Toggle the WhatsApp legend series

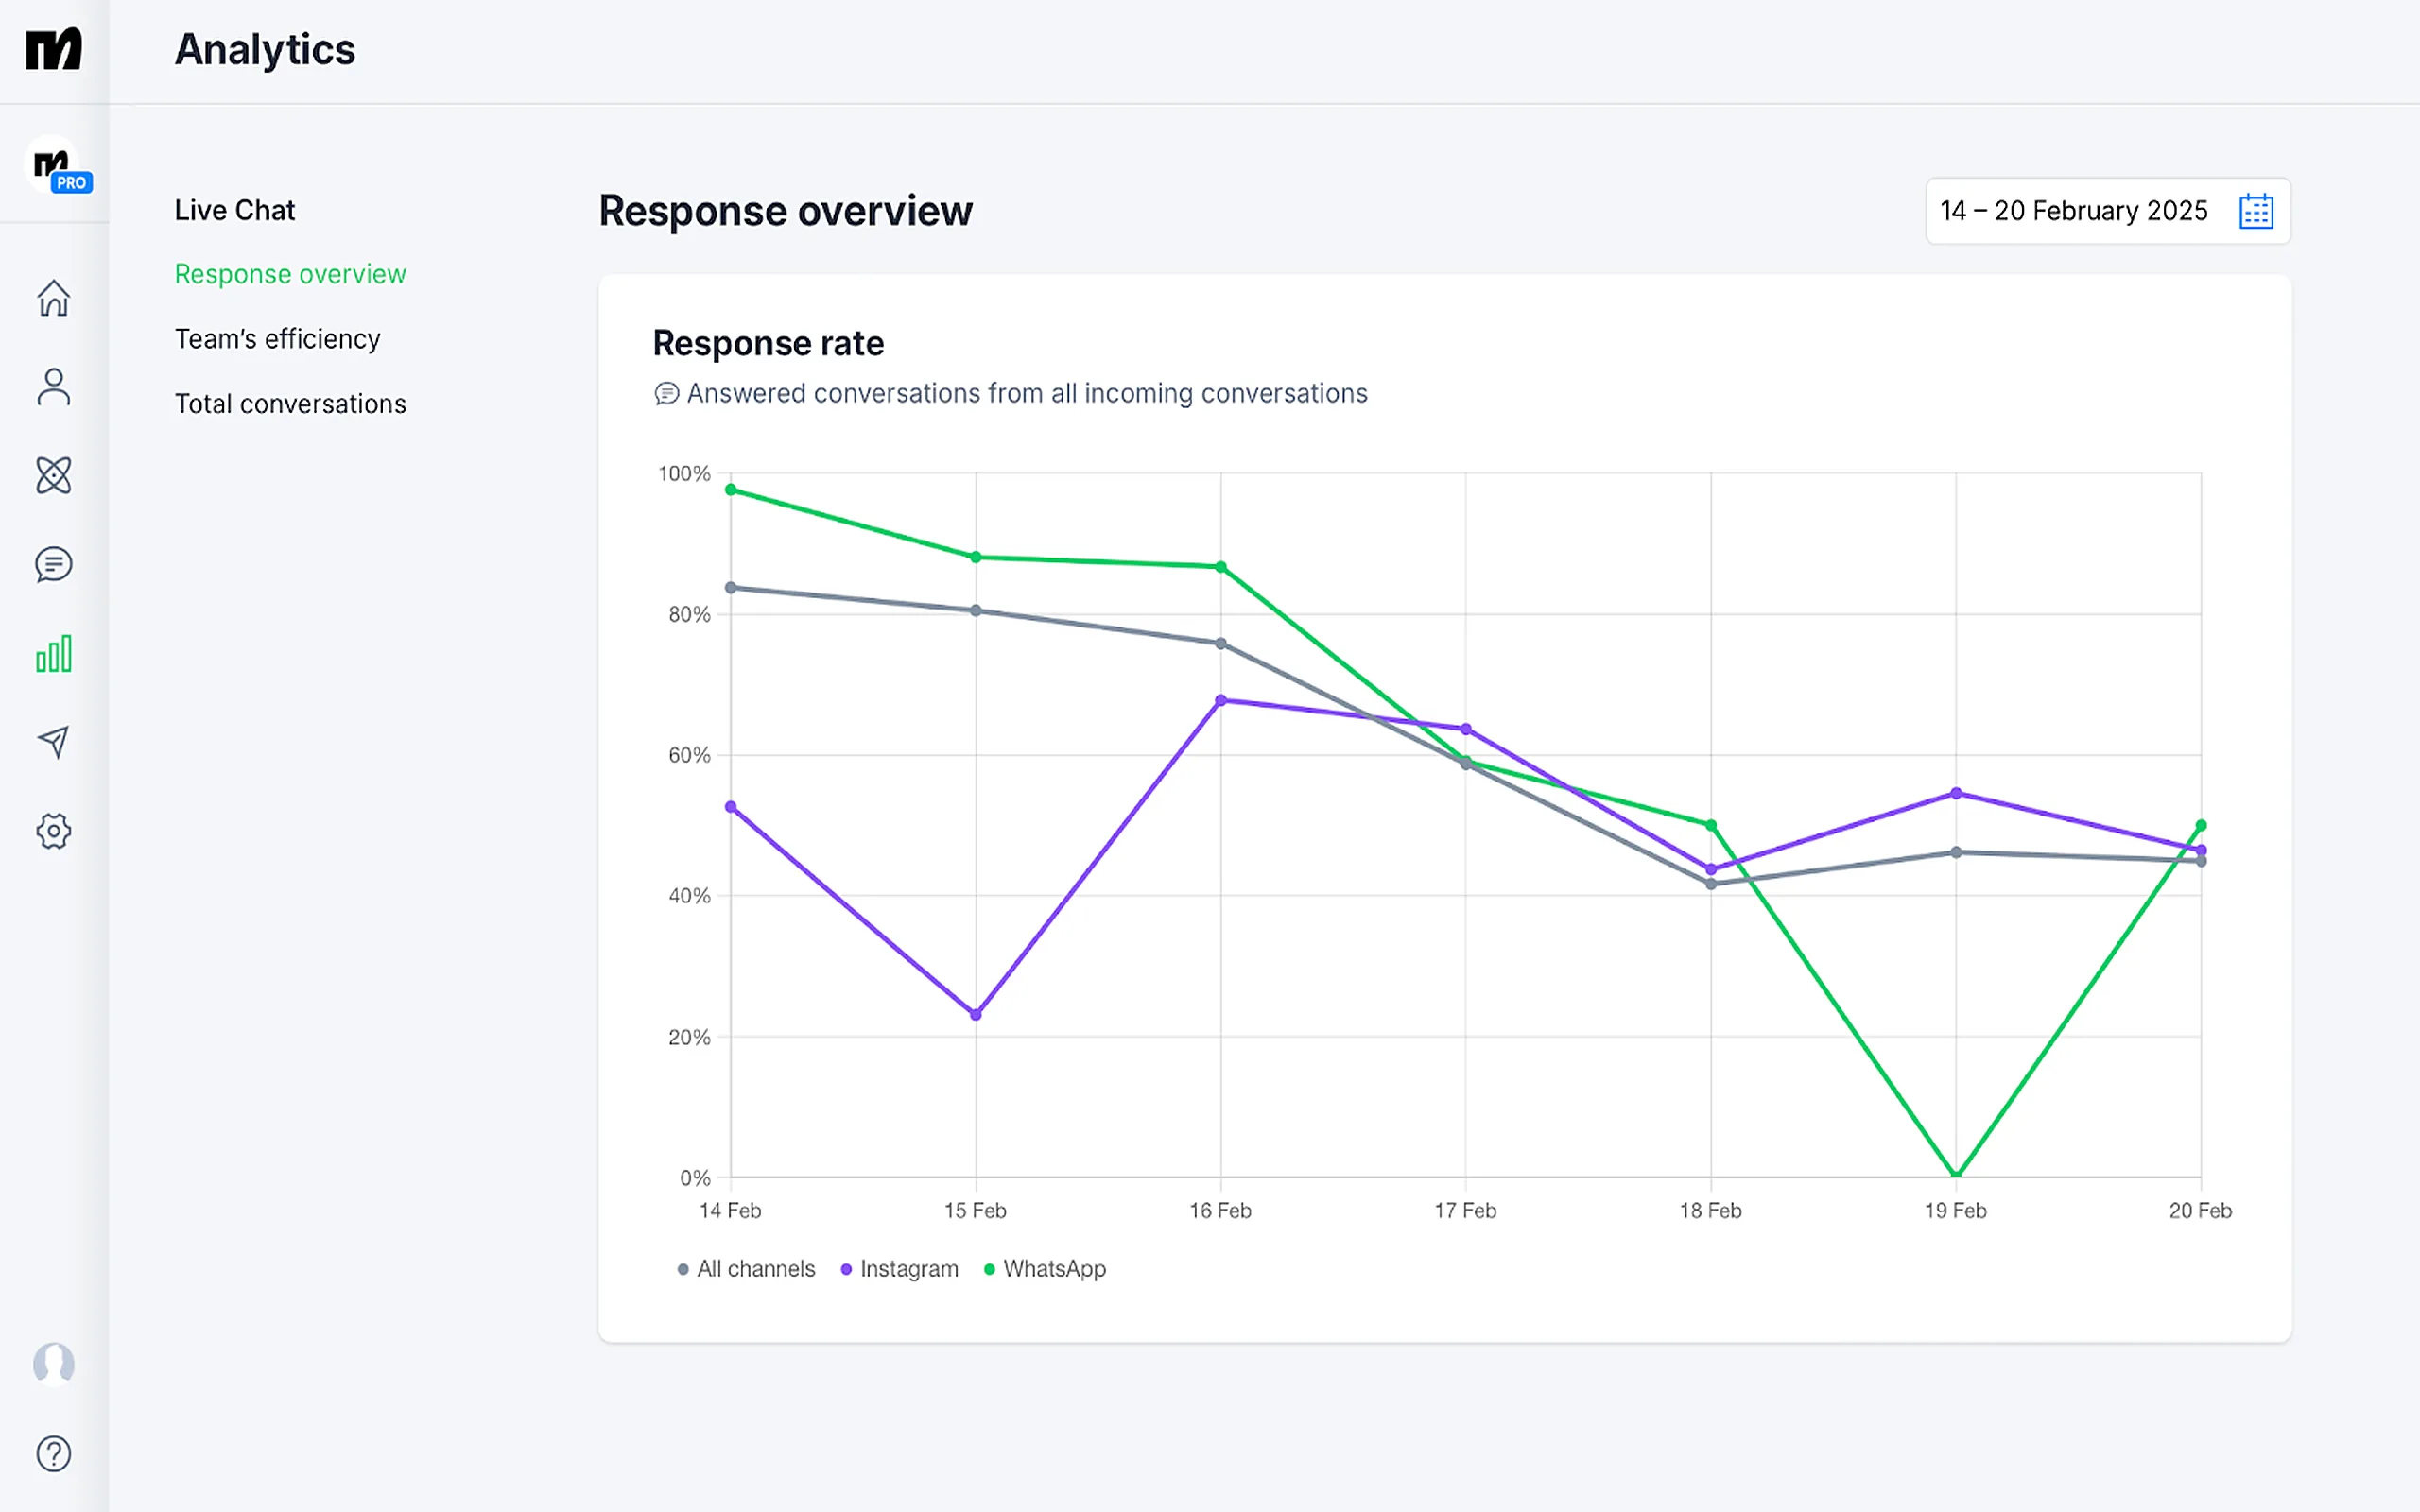1045,1269
